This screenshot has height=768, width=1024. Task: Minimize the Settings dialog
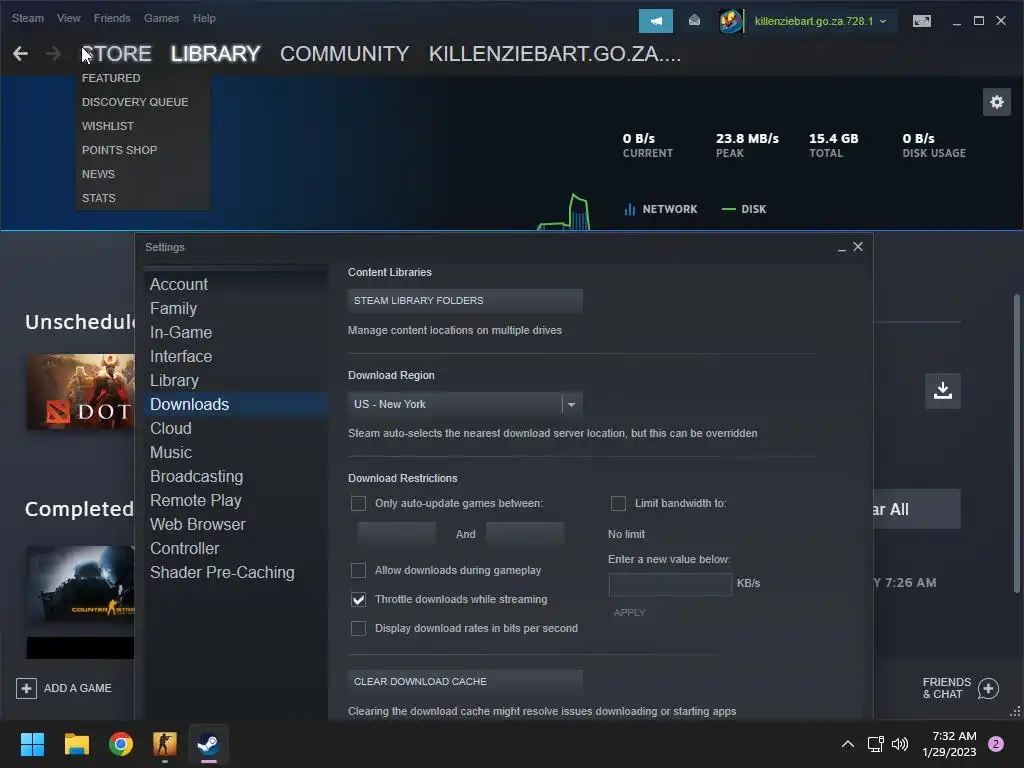point(841,248)
